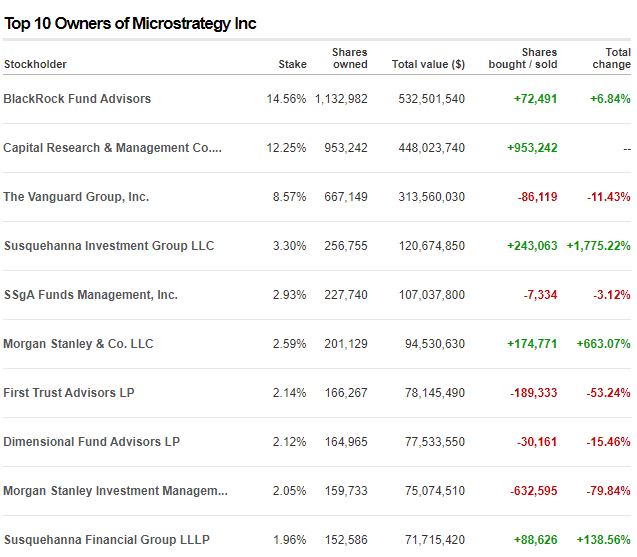Select the +6.84% total change

pyautogui.click(x=610, y=99)
